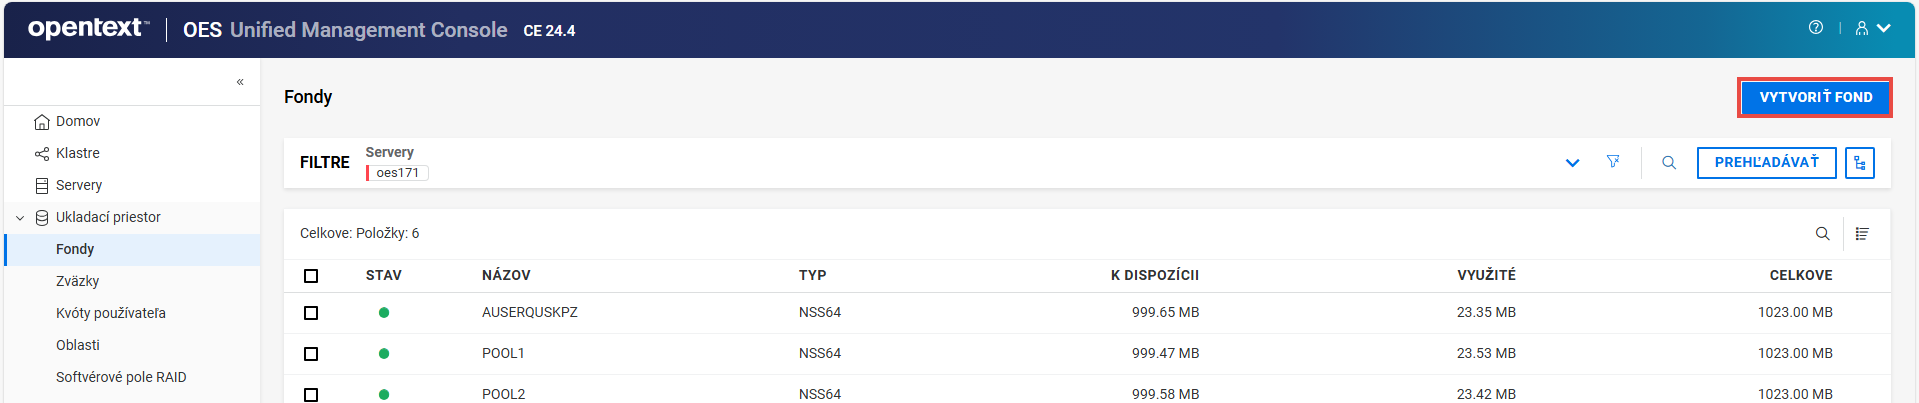
Task: Sort by the Názov column header
Action: (506, 275)
